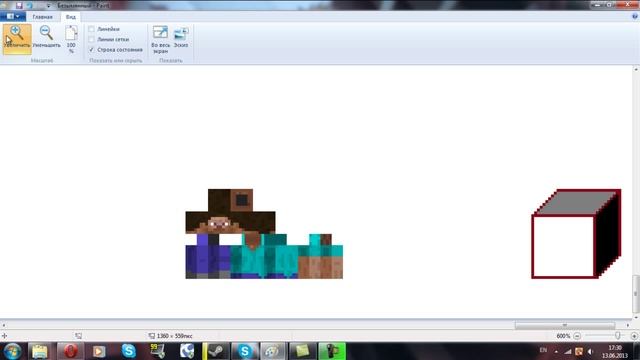Open File Explorer from the taskbar
This screenshot has height=360, width=640.
pos(40,351)
